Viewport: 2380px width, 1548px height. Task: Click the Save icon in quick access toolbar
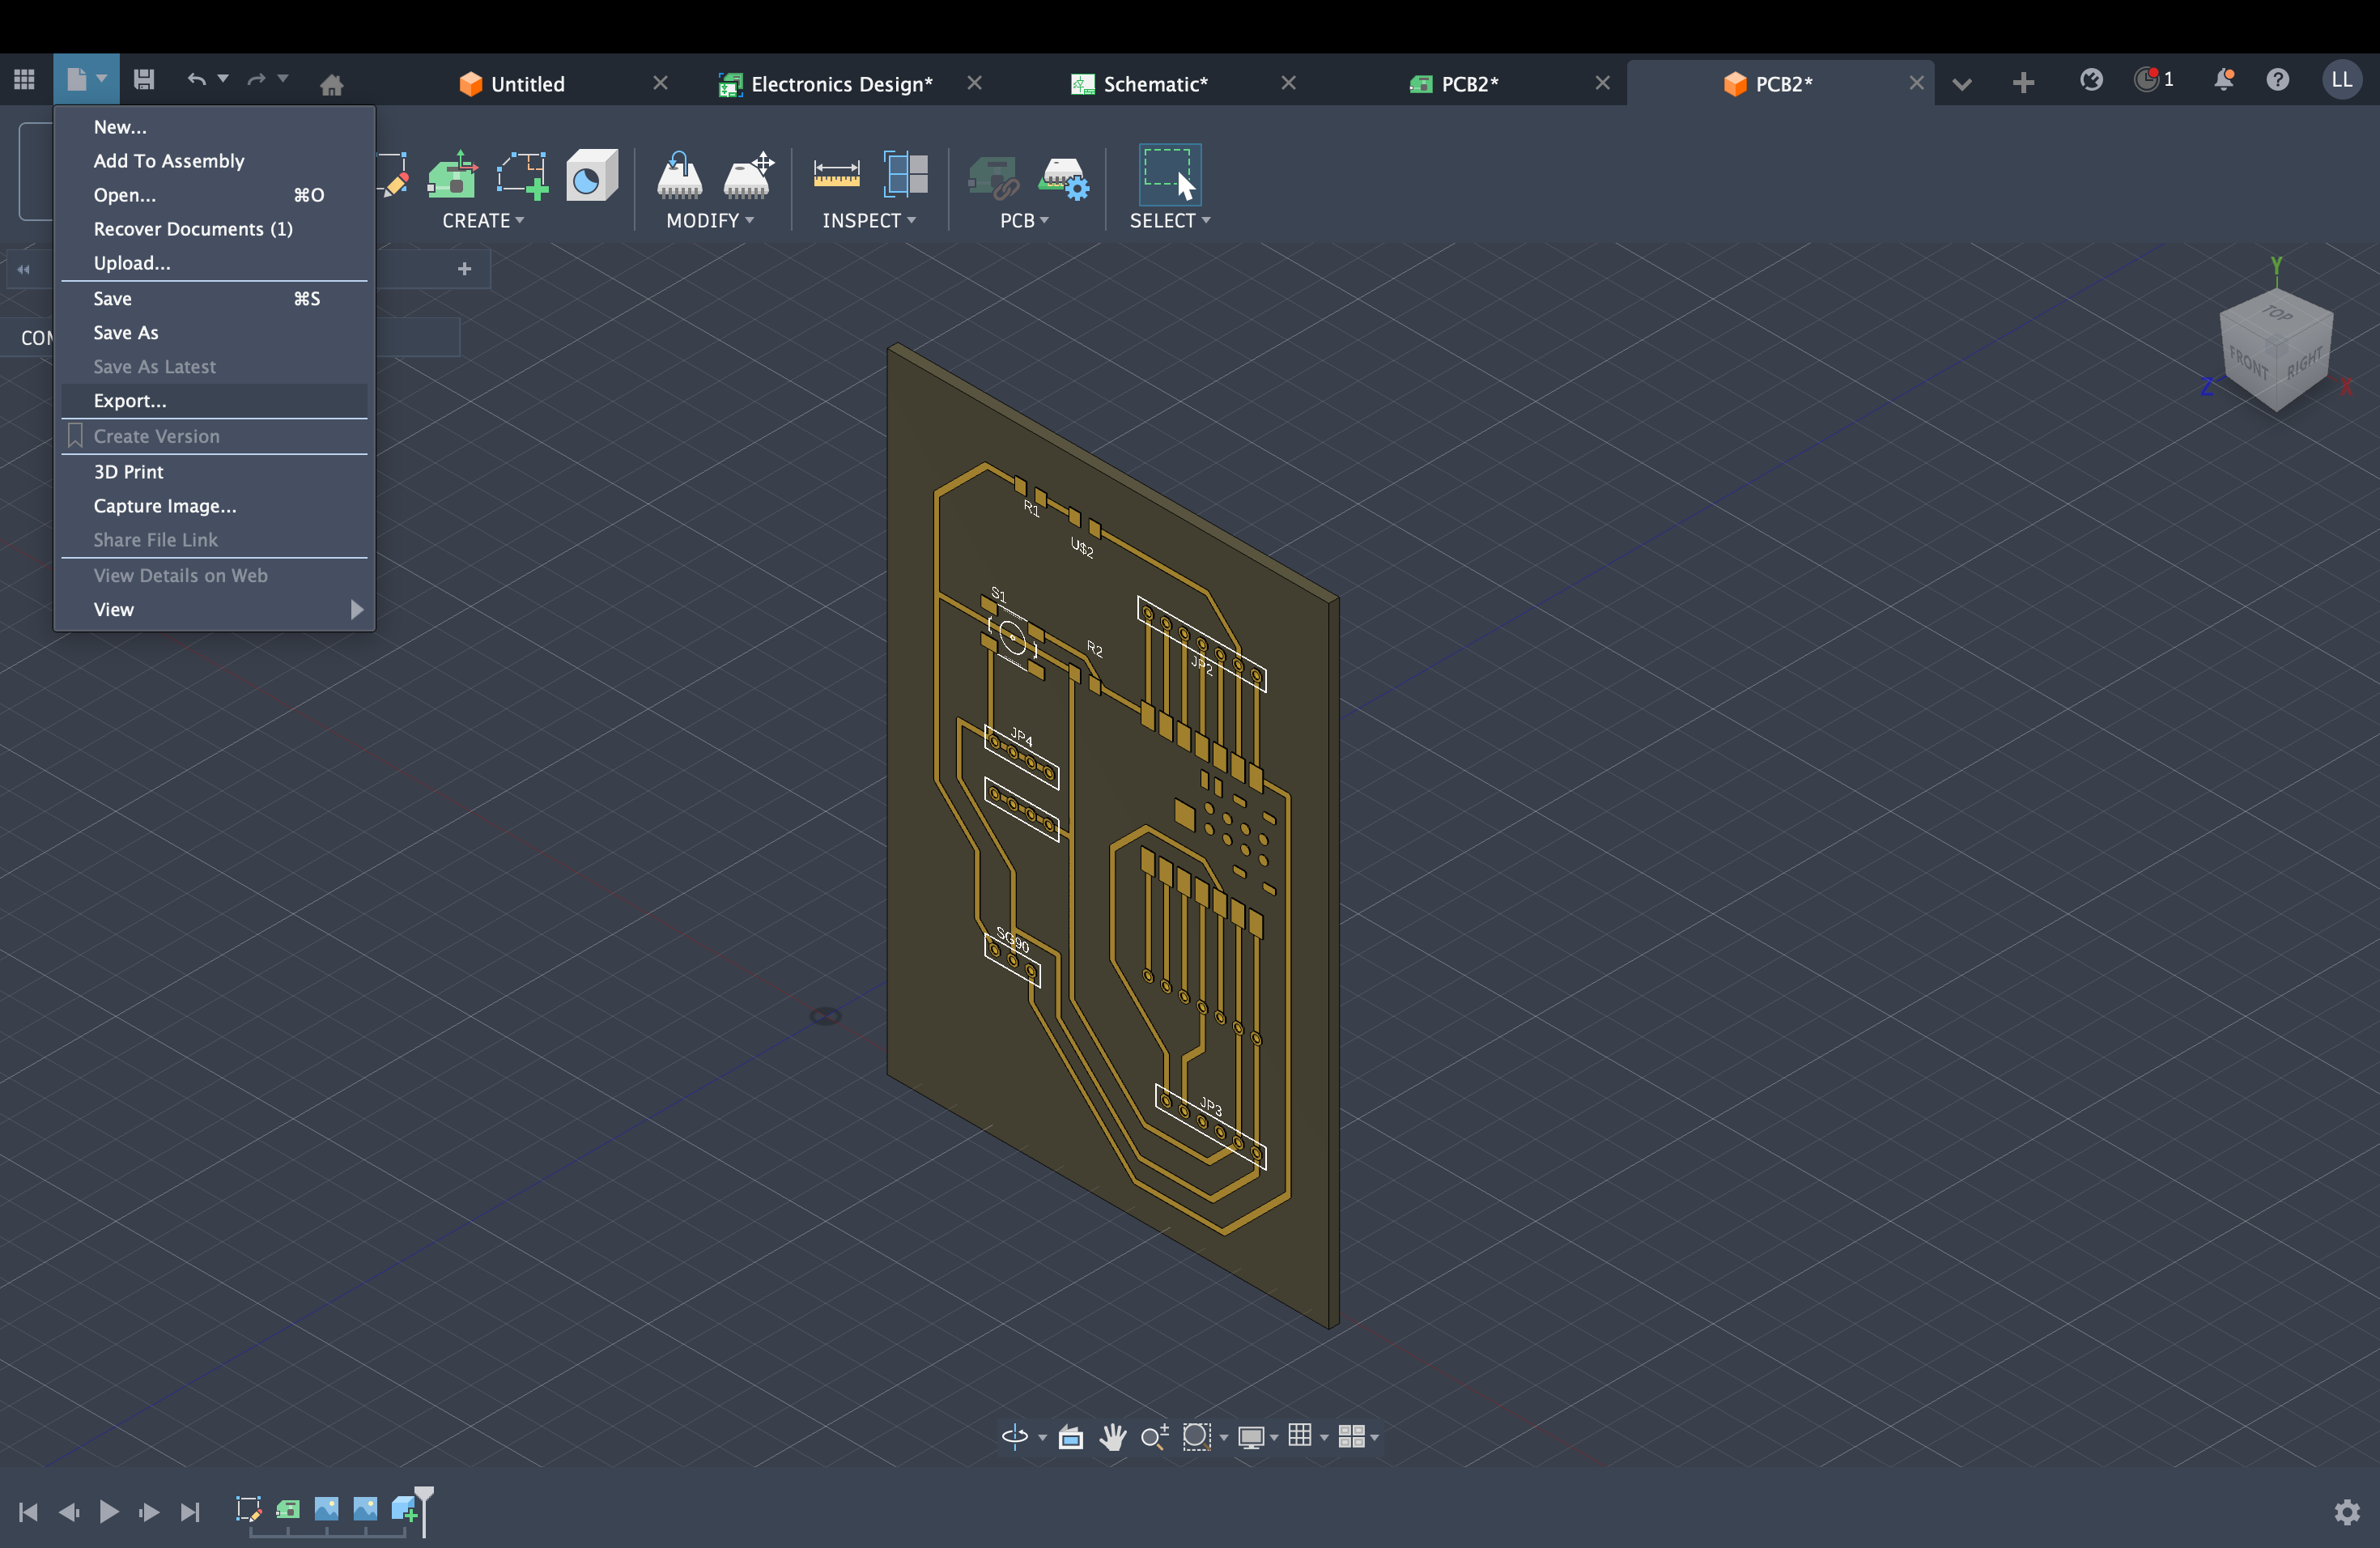coord(143,80)
